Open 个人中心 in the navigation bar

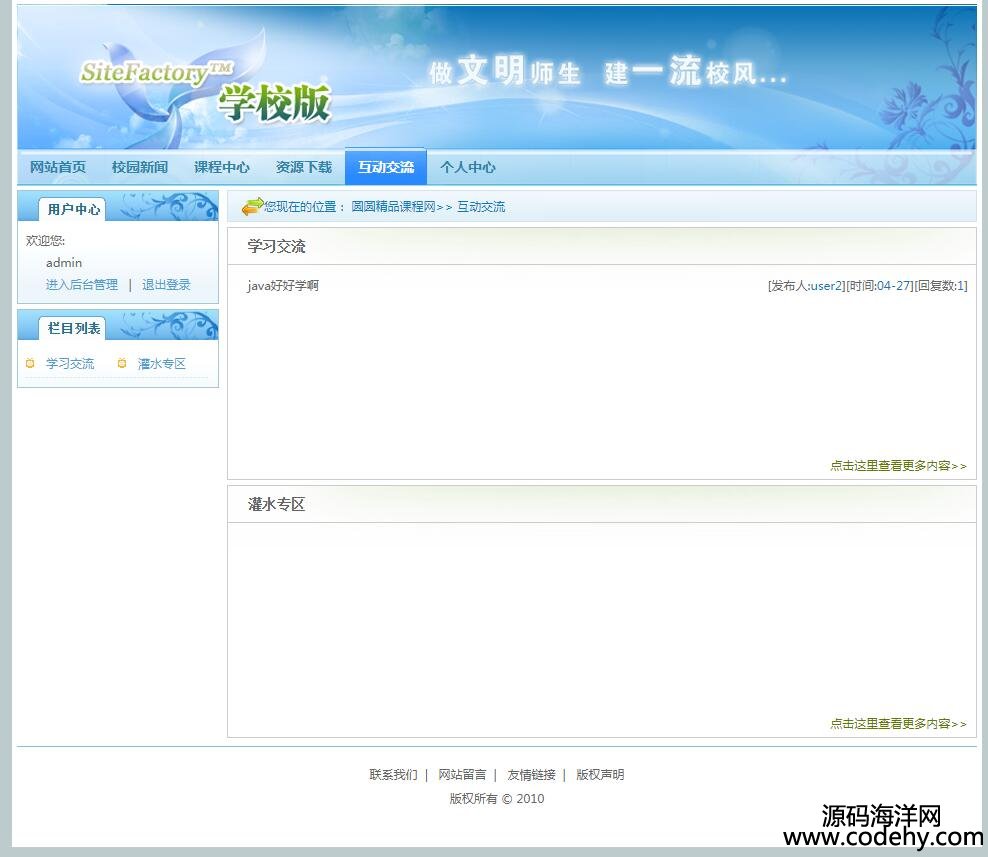[468, 167]
